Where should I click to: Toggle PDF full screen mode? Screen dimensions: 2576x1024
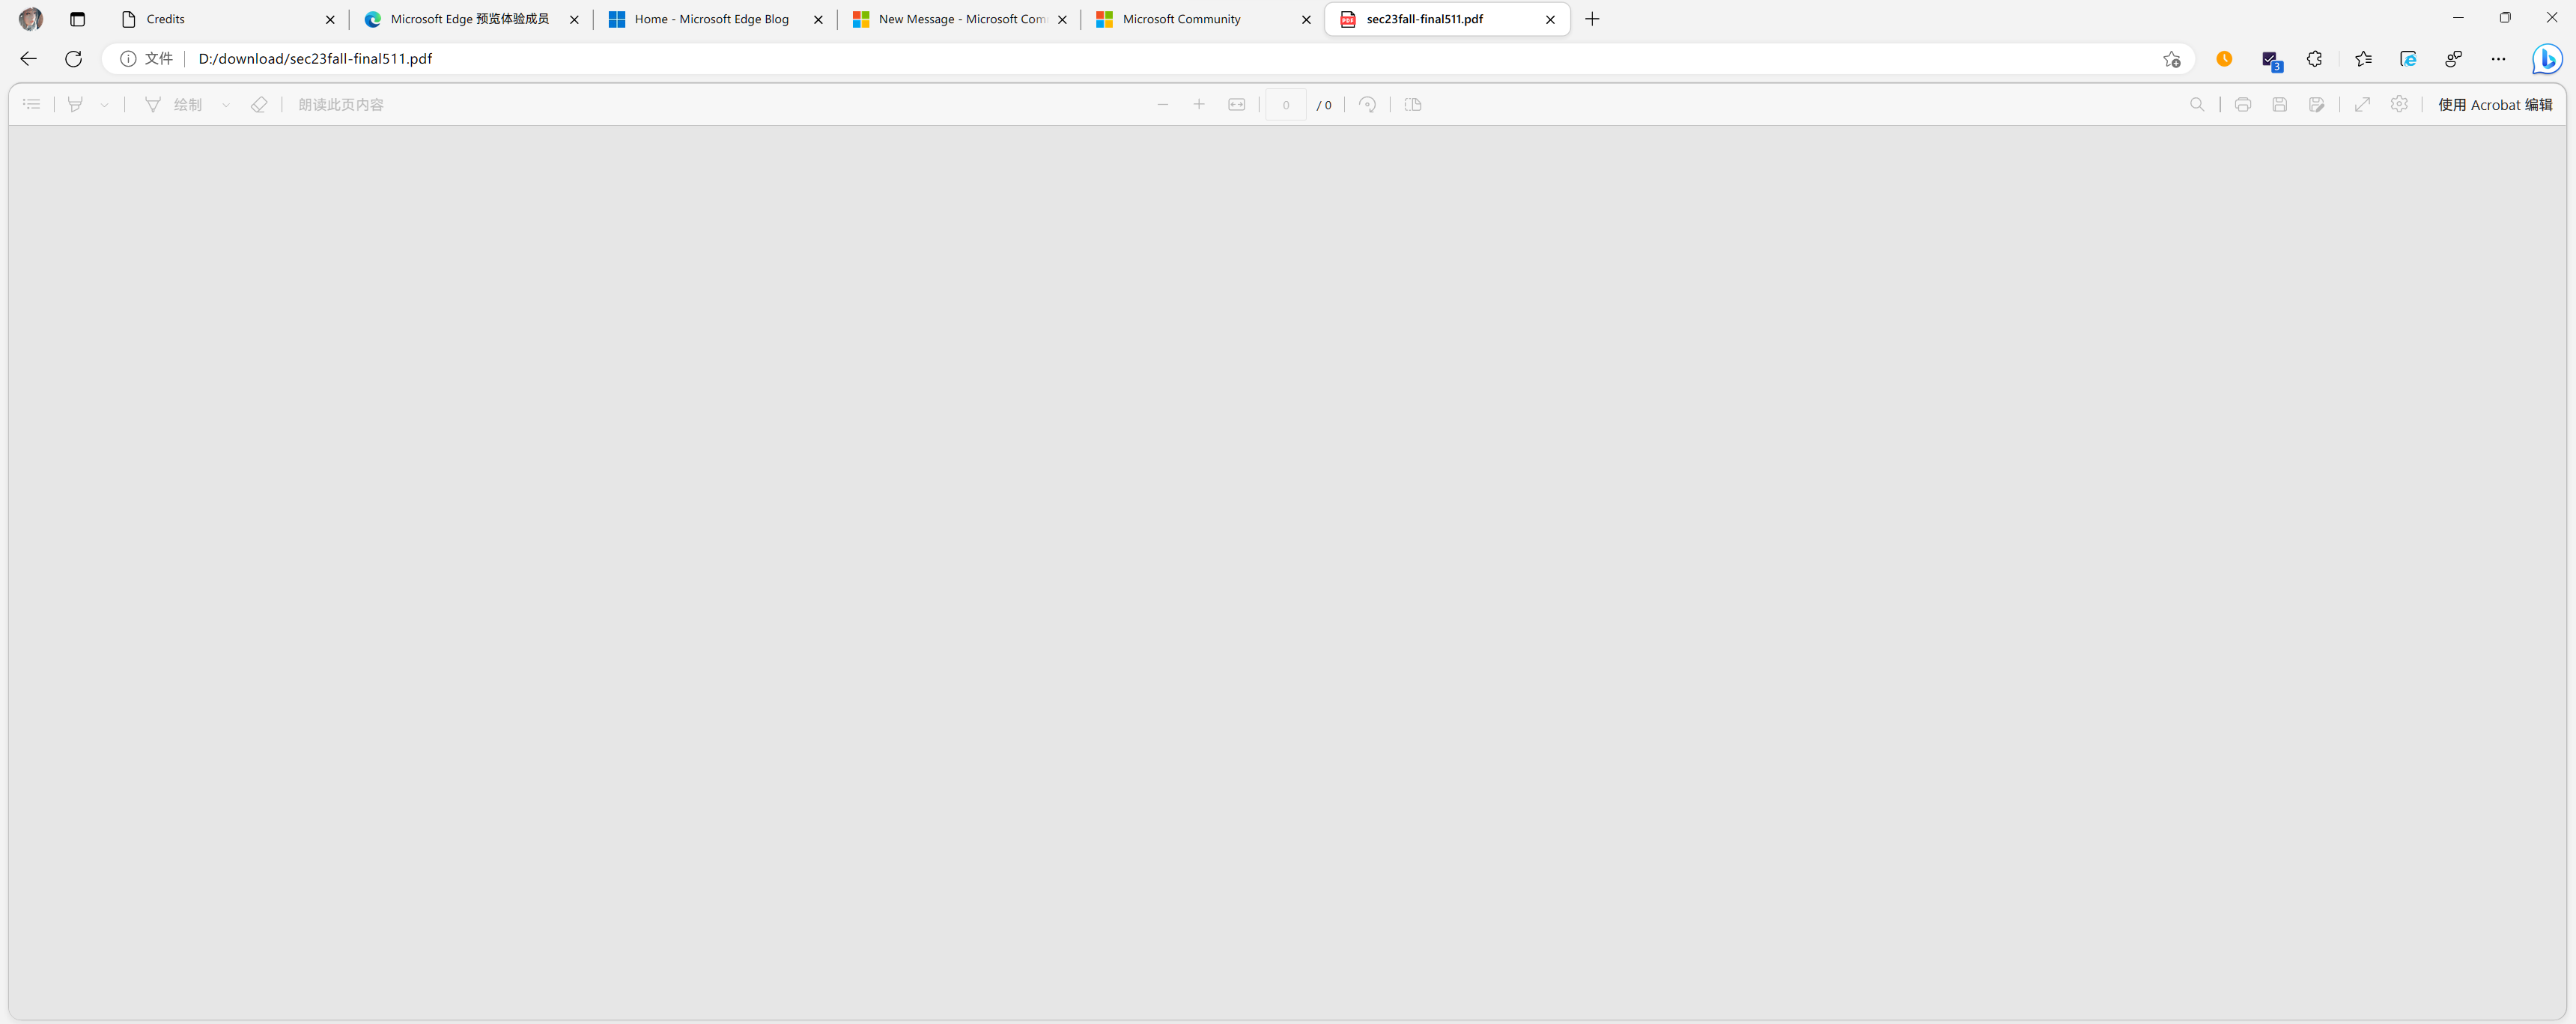click(2362, 104)
